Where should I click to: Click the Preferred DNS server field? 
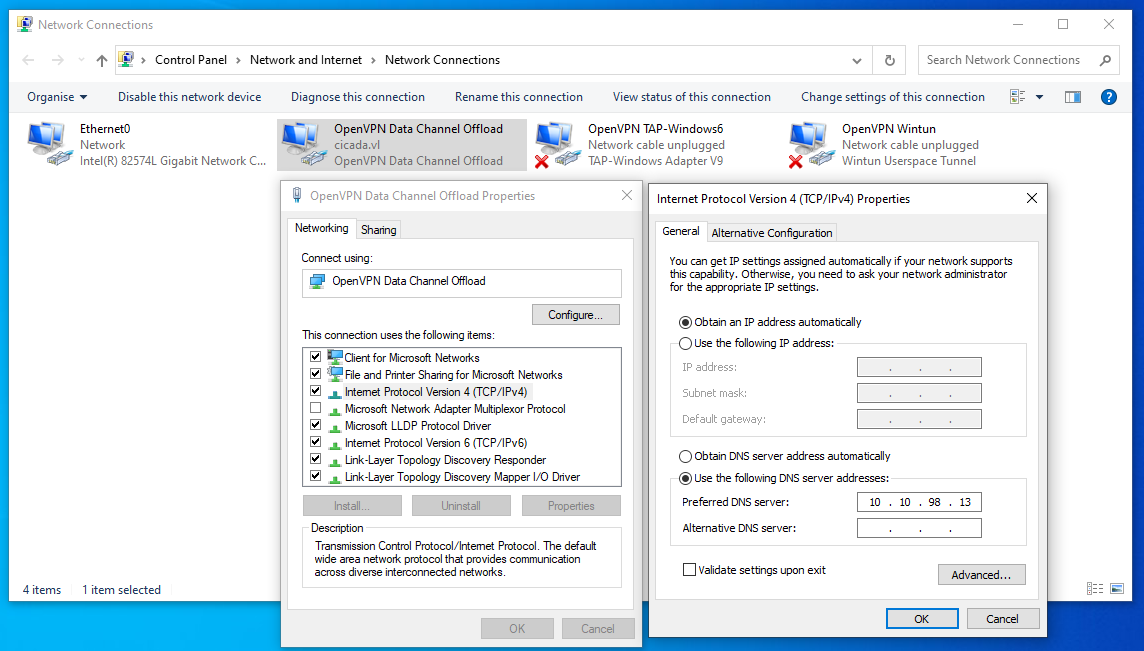[x=919, y=502]
